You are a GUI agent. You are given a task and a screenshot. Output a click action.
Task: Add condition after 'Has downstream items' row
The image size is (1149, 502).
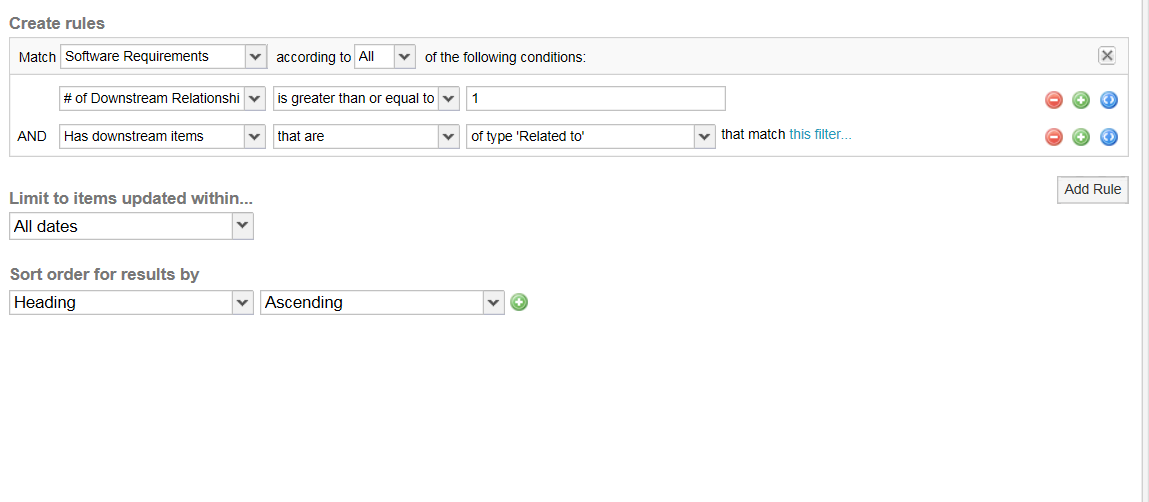[x=1081, y=136]
